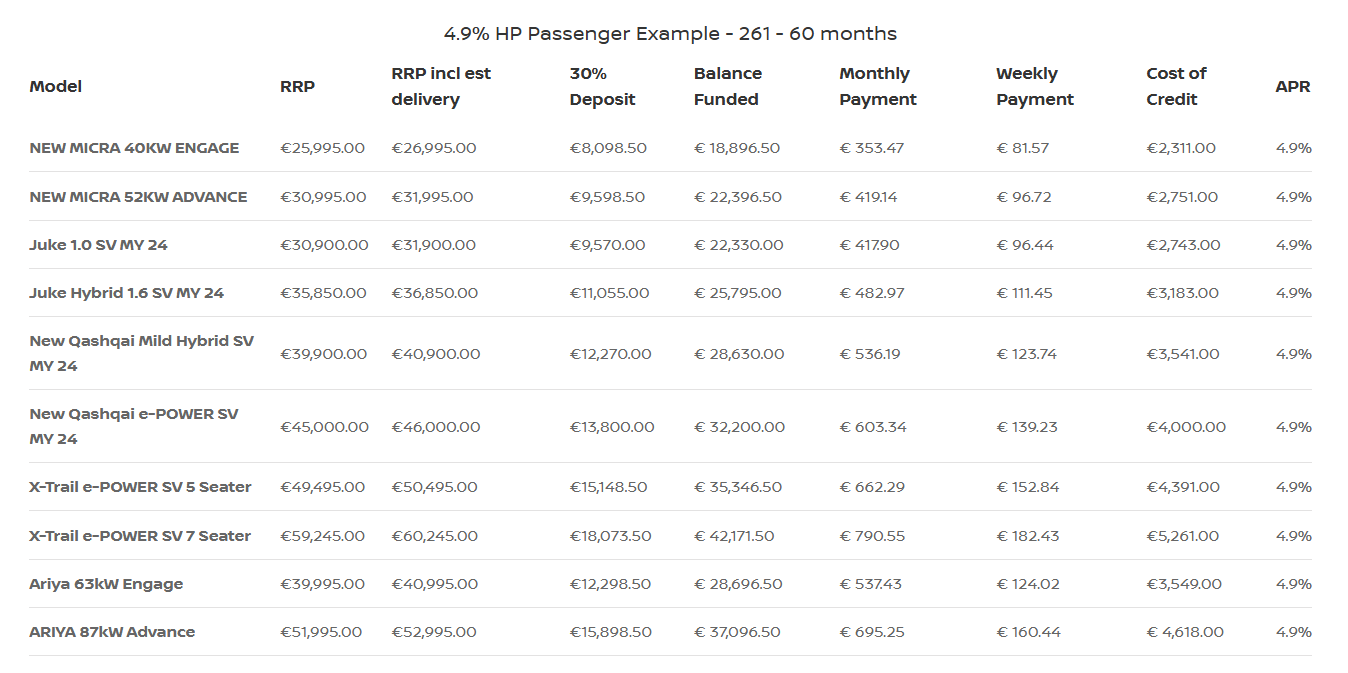1348x673 pixels.
Task: Select the €4,618.00 cost of credit
Action: pos(1185,632)
